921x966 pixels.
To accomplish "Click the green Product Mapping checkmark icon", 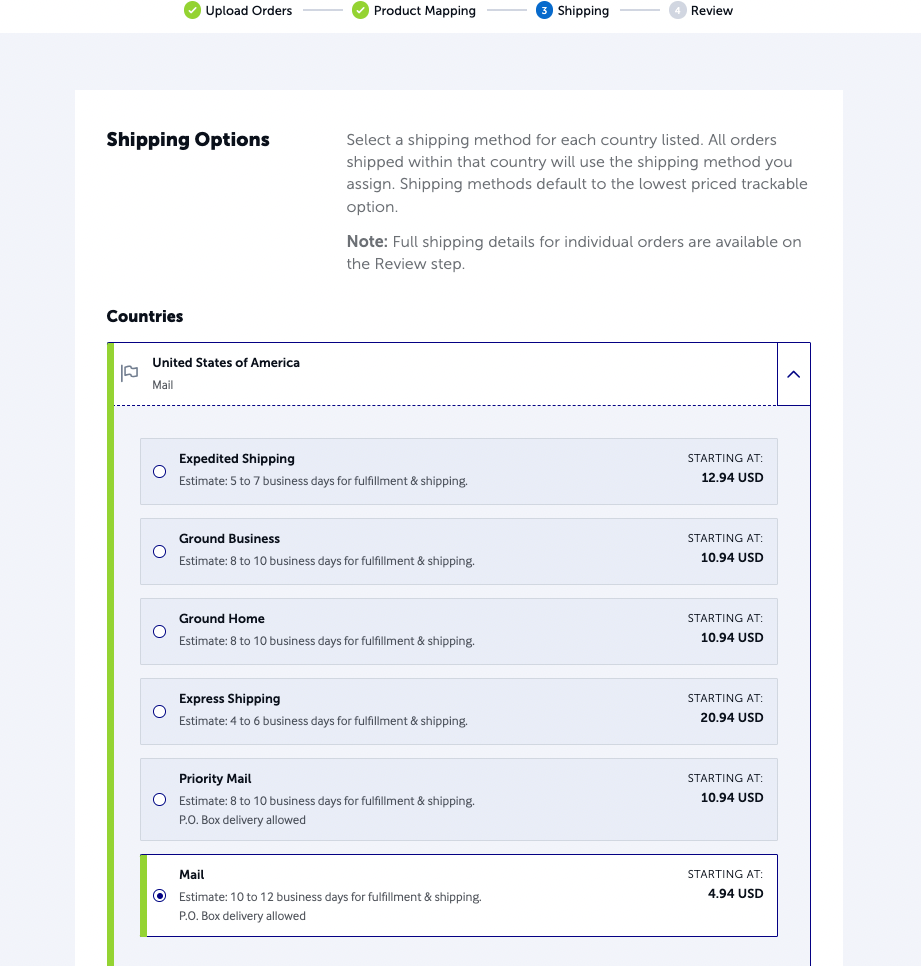I will click(x=359, y=10).
